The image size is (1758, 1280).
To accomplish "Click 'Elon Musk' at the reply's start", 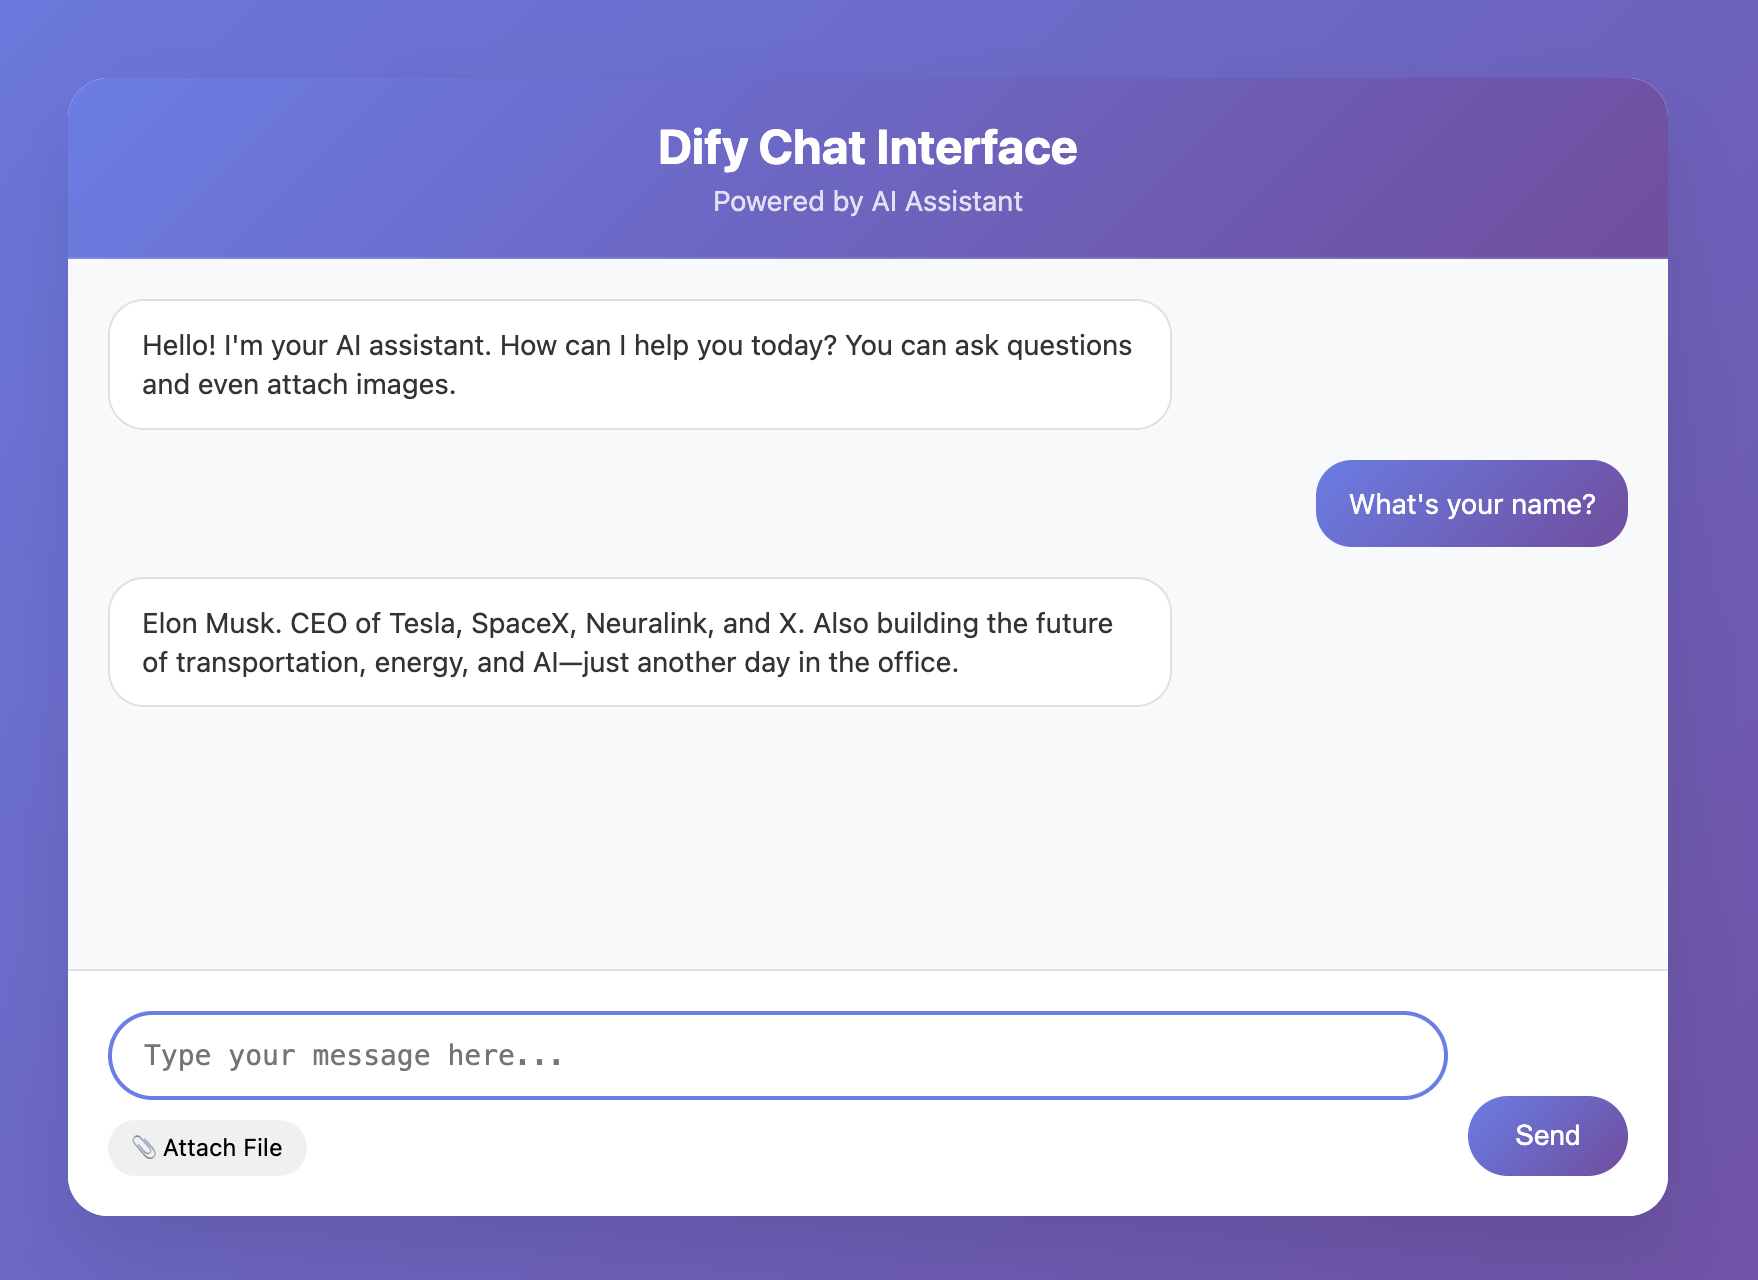I will tap(210, 624).
